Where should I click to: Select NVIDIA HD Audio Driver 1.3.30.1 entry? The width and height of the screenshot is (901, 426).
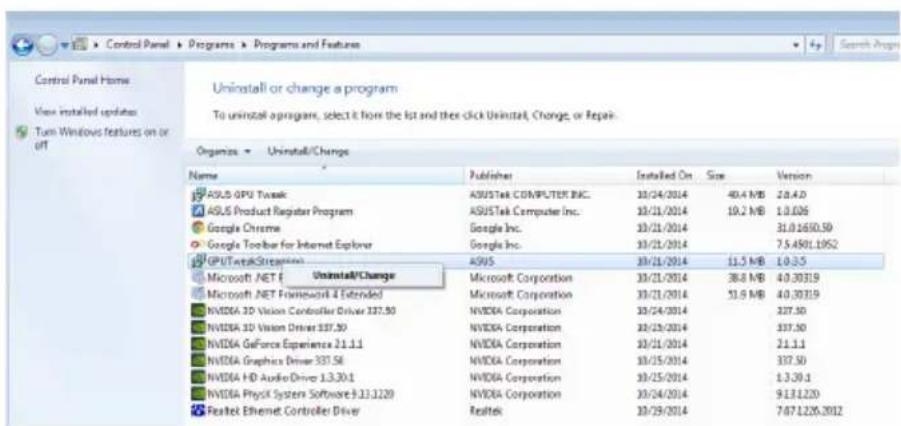click(282, 378)
